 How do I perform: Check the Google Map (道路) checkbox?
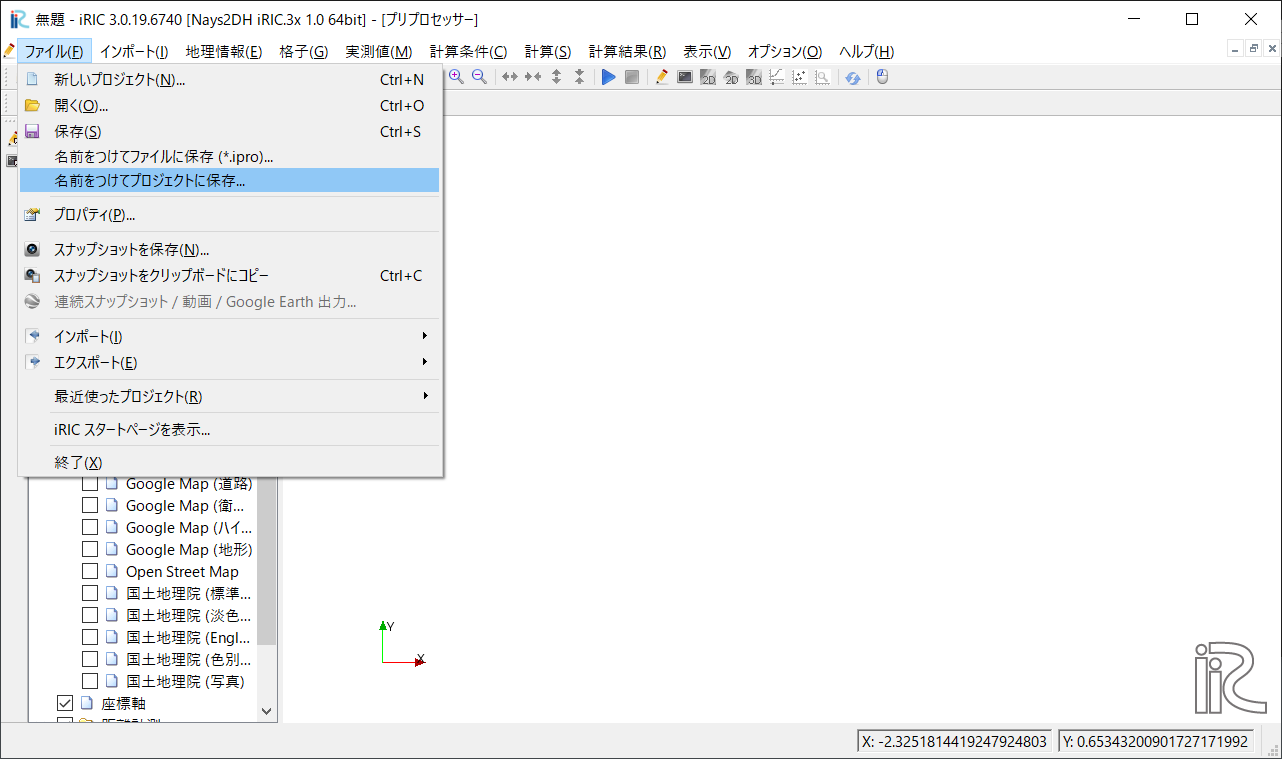90,484
